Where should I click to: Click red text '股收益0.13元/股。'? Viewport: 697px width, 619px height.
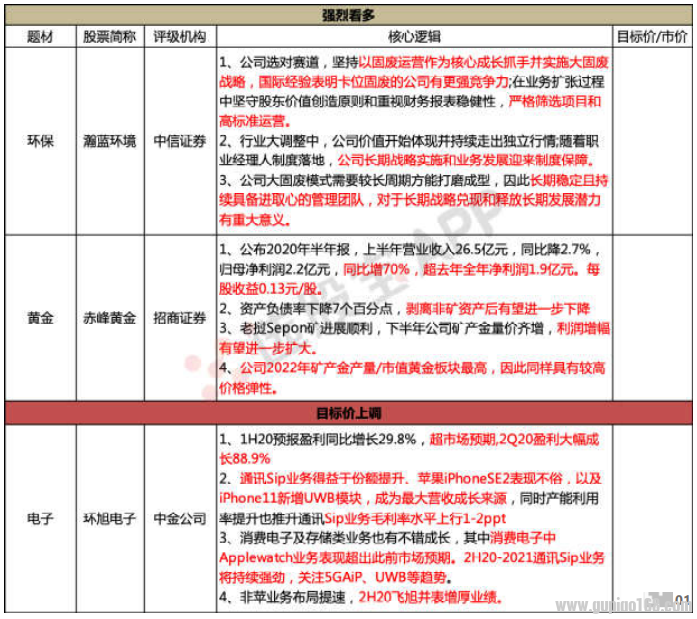pos(271,289)
